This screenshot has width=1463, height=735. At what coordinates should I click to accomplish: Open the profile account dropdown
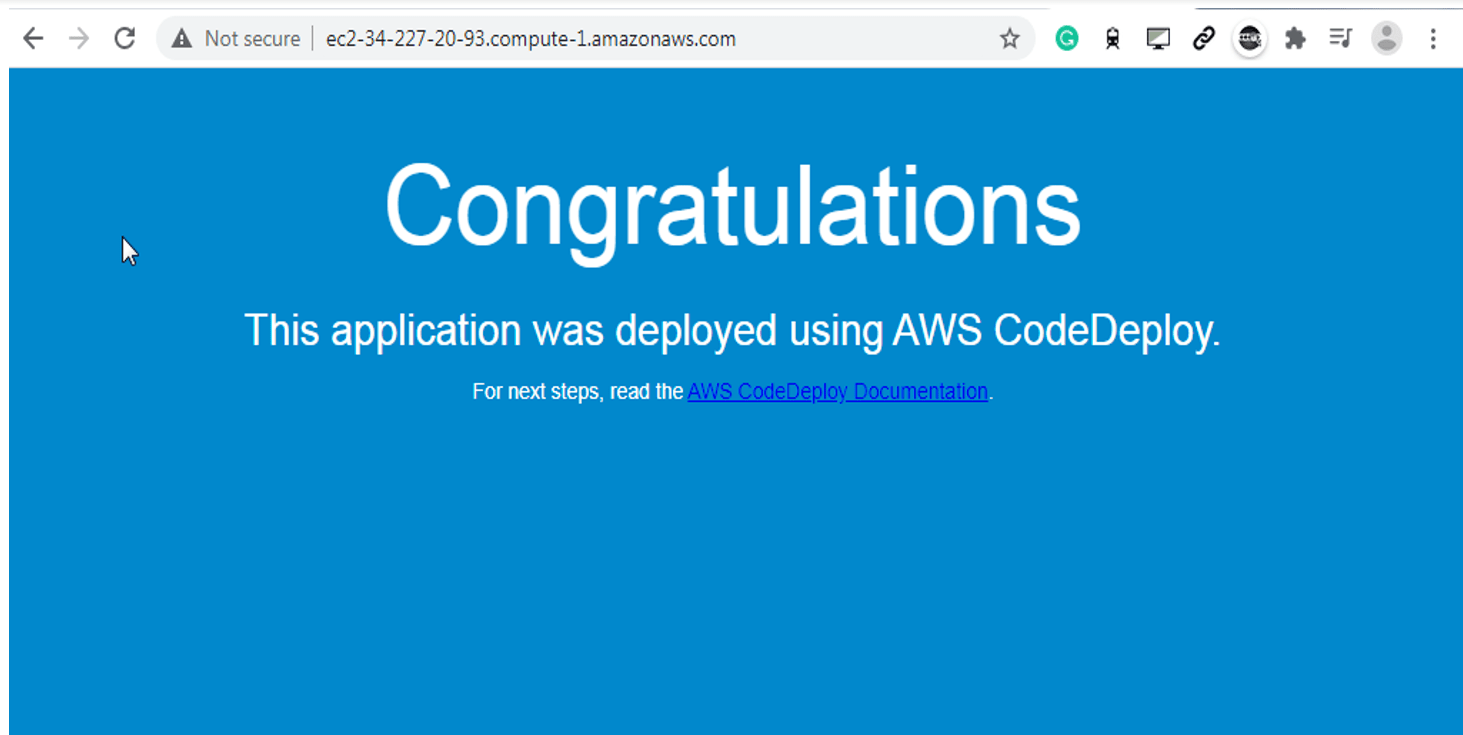click(x=1386, y=38)
